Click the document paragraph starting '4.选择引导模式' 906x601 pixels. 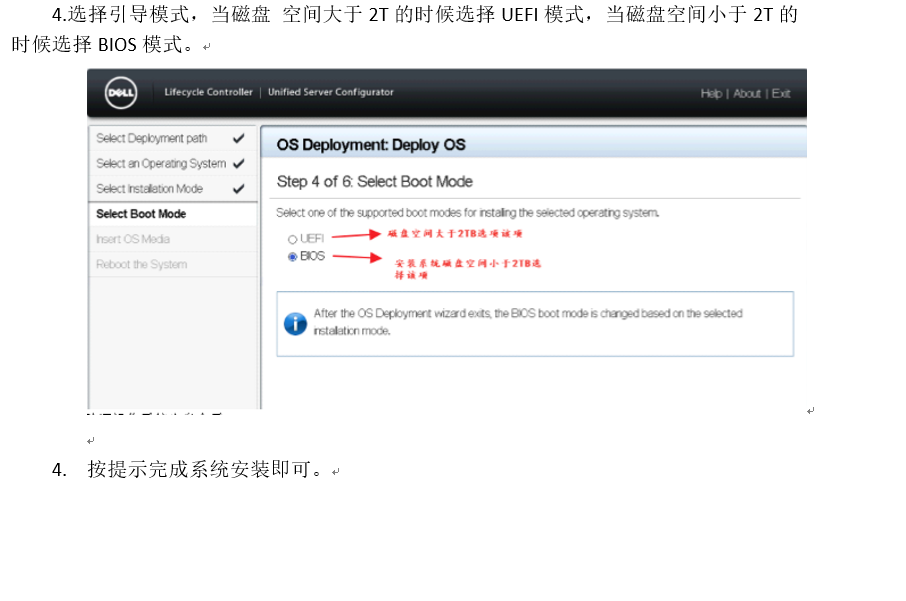(404, 29)
